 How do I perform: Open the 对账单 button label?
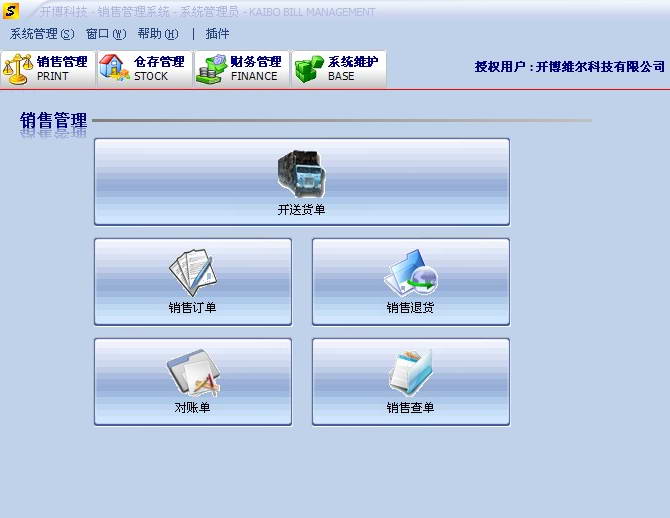tap(192, 408)
